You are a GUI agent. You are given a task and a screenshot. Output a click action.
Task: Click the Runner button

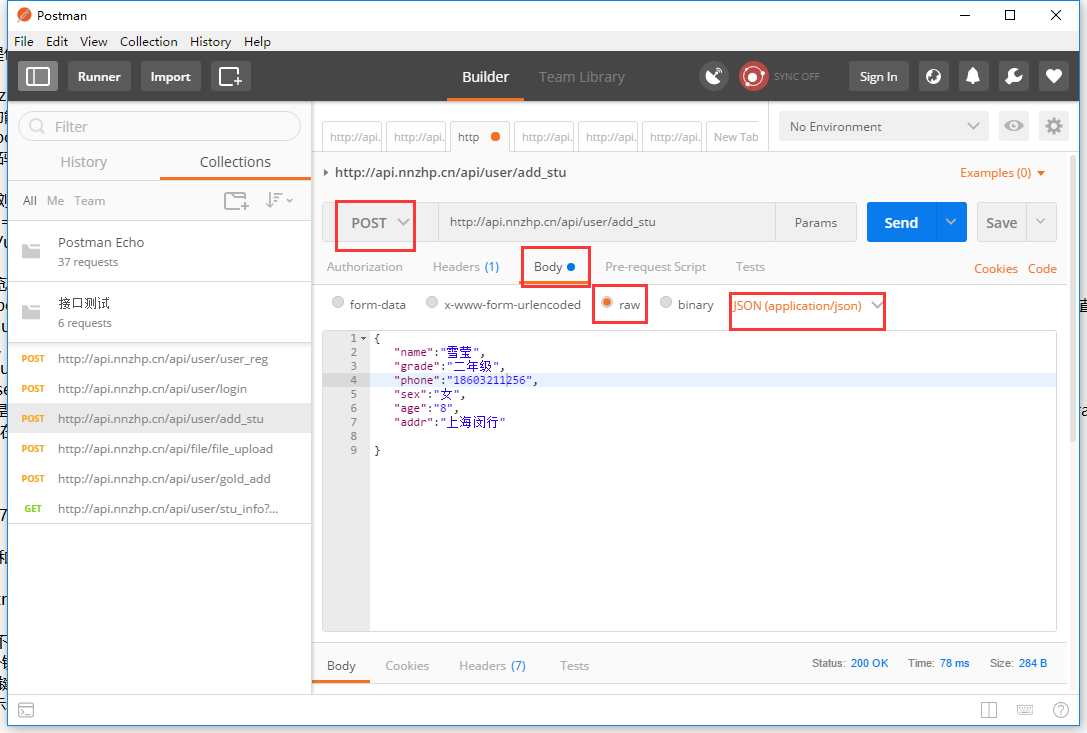pos(99,76)
